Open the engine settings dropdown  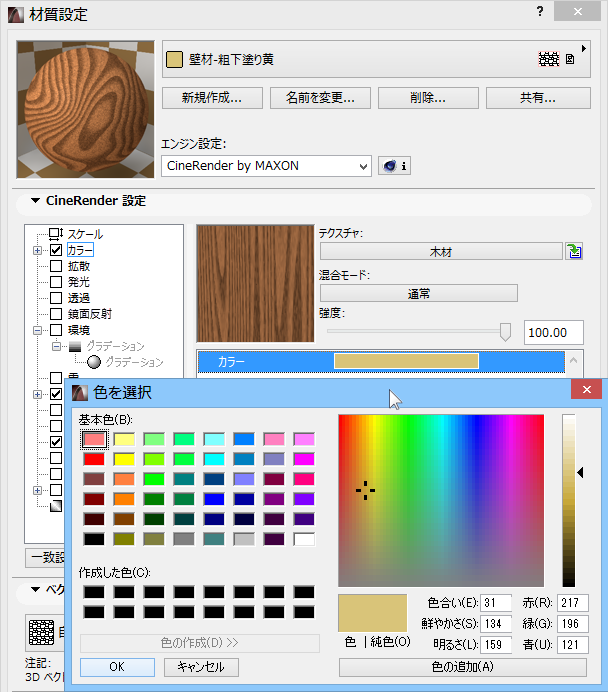pyautogui.click(x=266, y=166)
